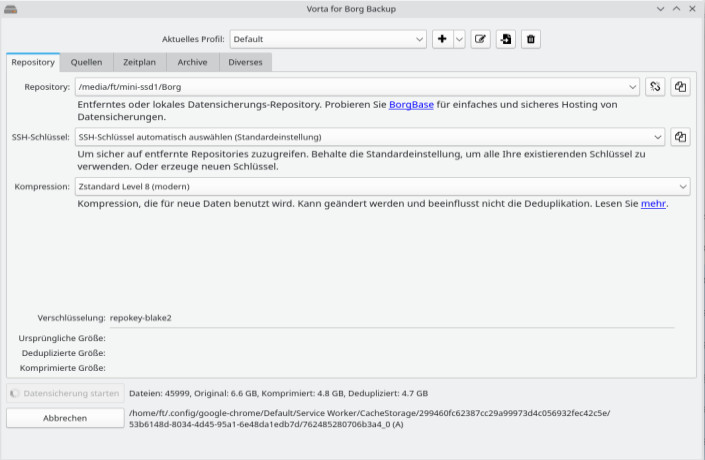Click the Komprimierte Größe label
Screen dimensions: 705x460
[x=62, y=368]
